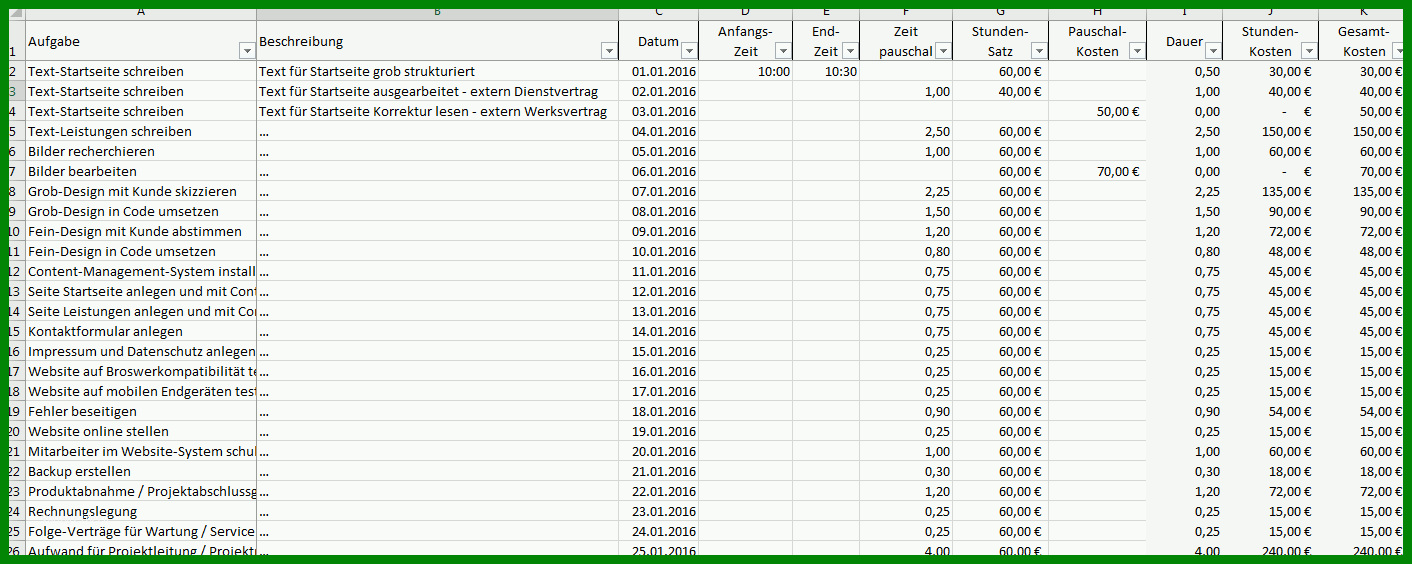This screenshot has height=564, width=1412.
Task: Select Zeit pauschal cell 2,25
Action: click(x=906, y=191)
